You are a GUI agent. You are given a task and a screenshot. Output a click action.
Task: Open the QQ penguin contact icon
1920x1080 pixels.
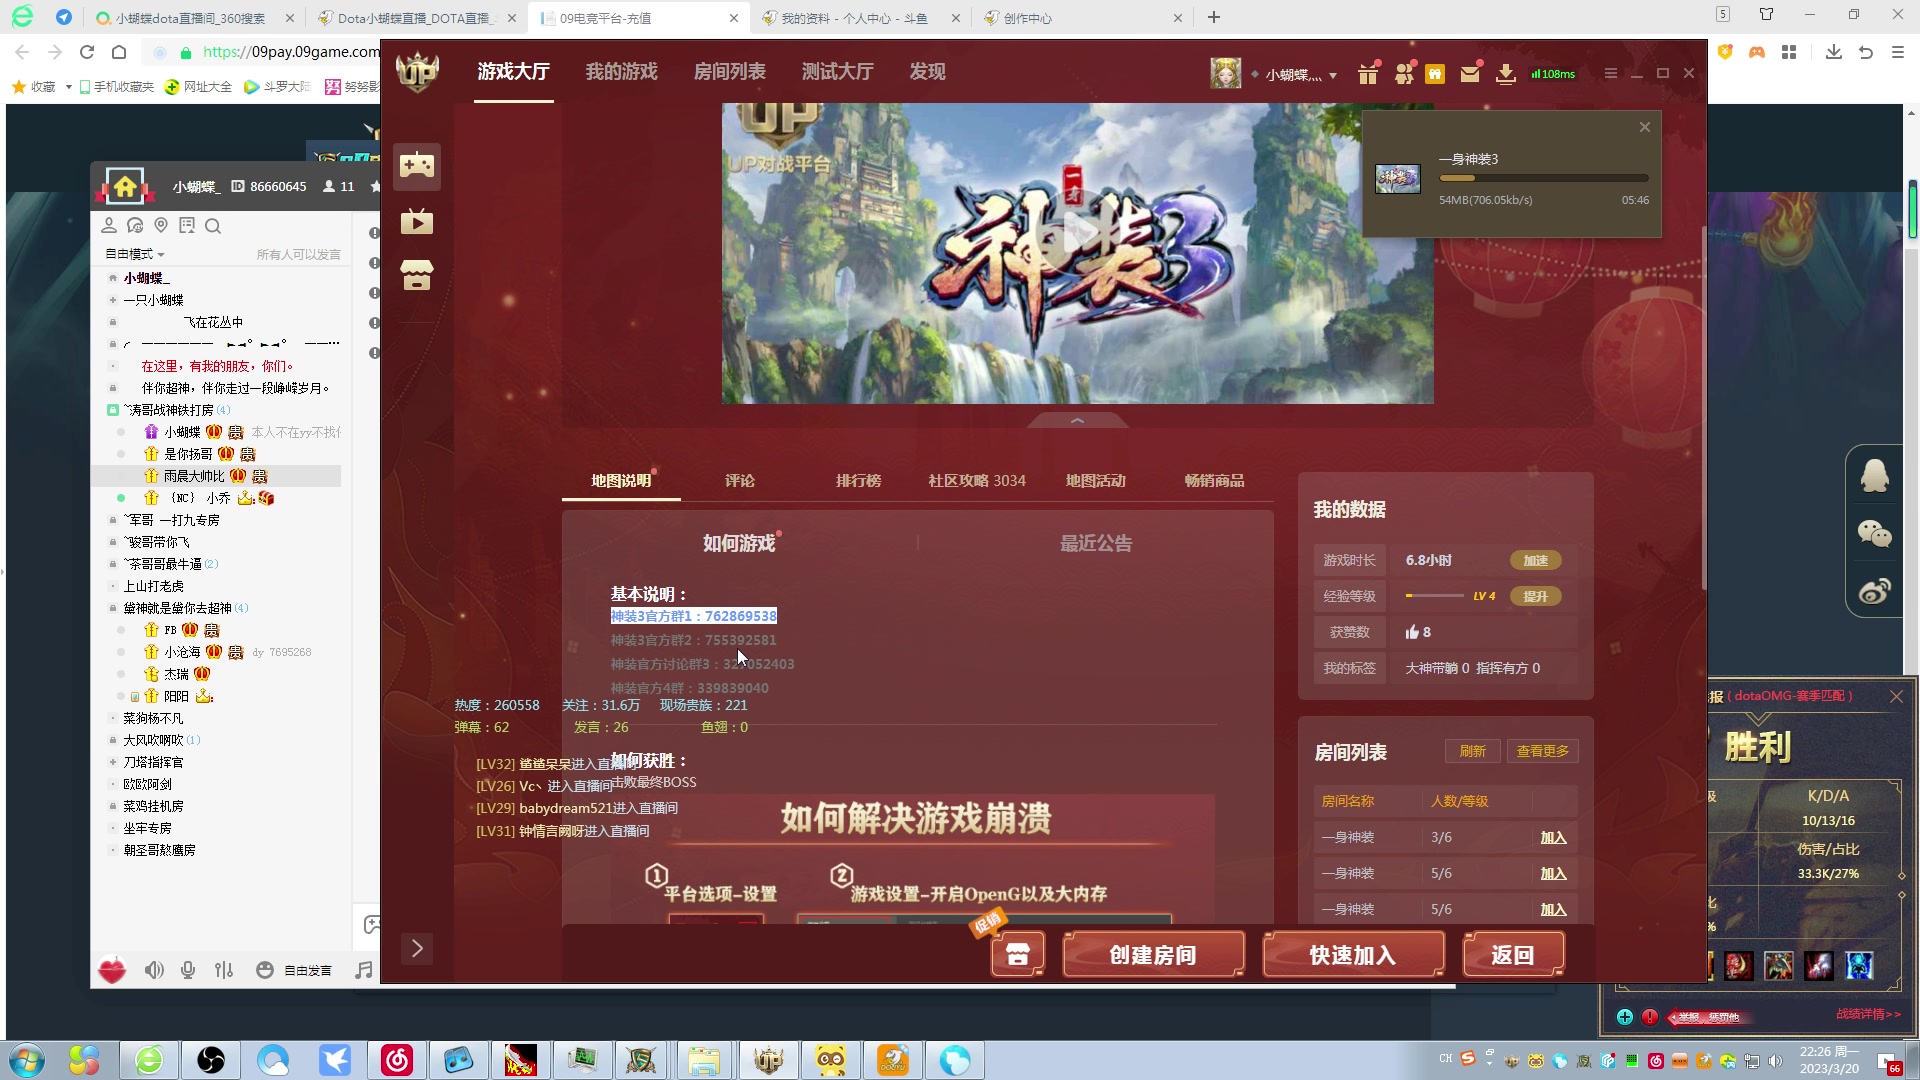[1874, 476]
